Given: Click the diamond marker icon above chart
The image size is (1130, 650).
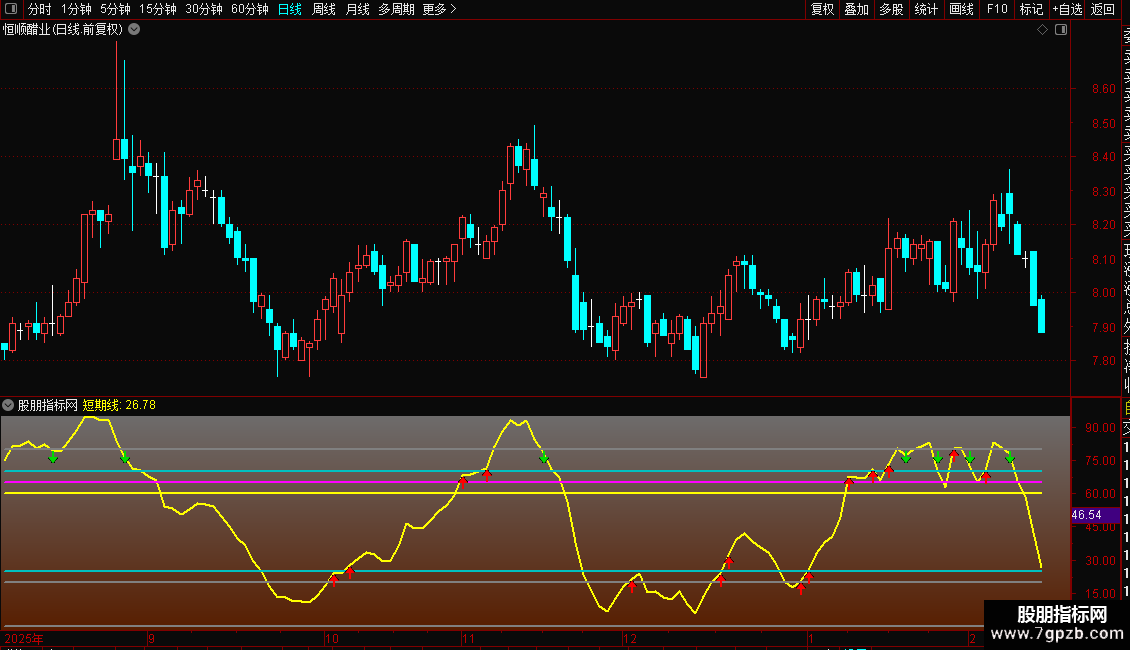Looking at the screenshot, I should point(1042,30).
